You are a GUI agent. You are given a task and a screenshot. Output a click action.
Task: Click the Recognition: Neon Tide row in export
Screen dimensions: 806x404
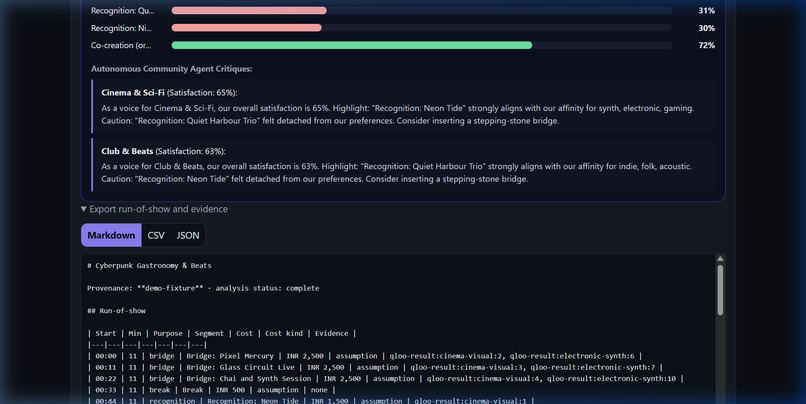(310, 400)
